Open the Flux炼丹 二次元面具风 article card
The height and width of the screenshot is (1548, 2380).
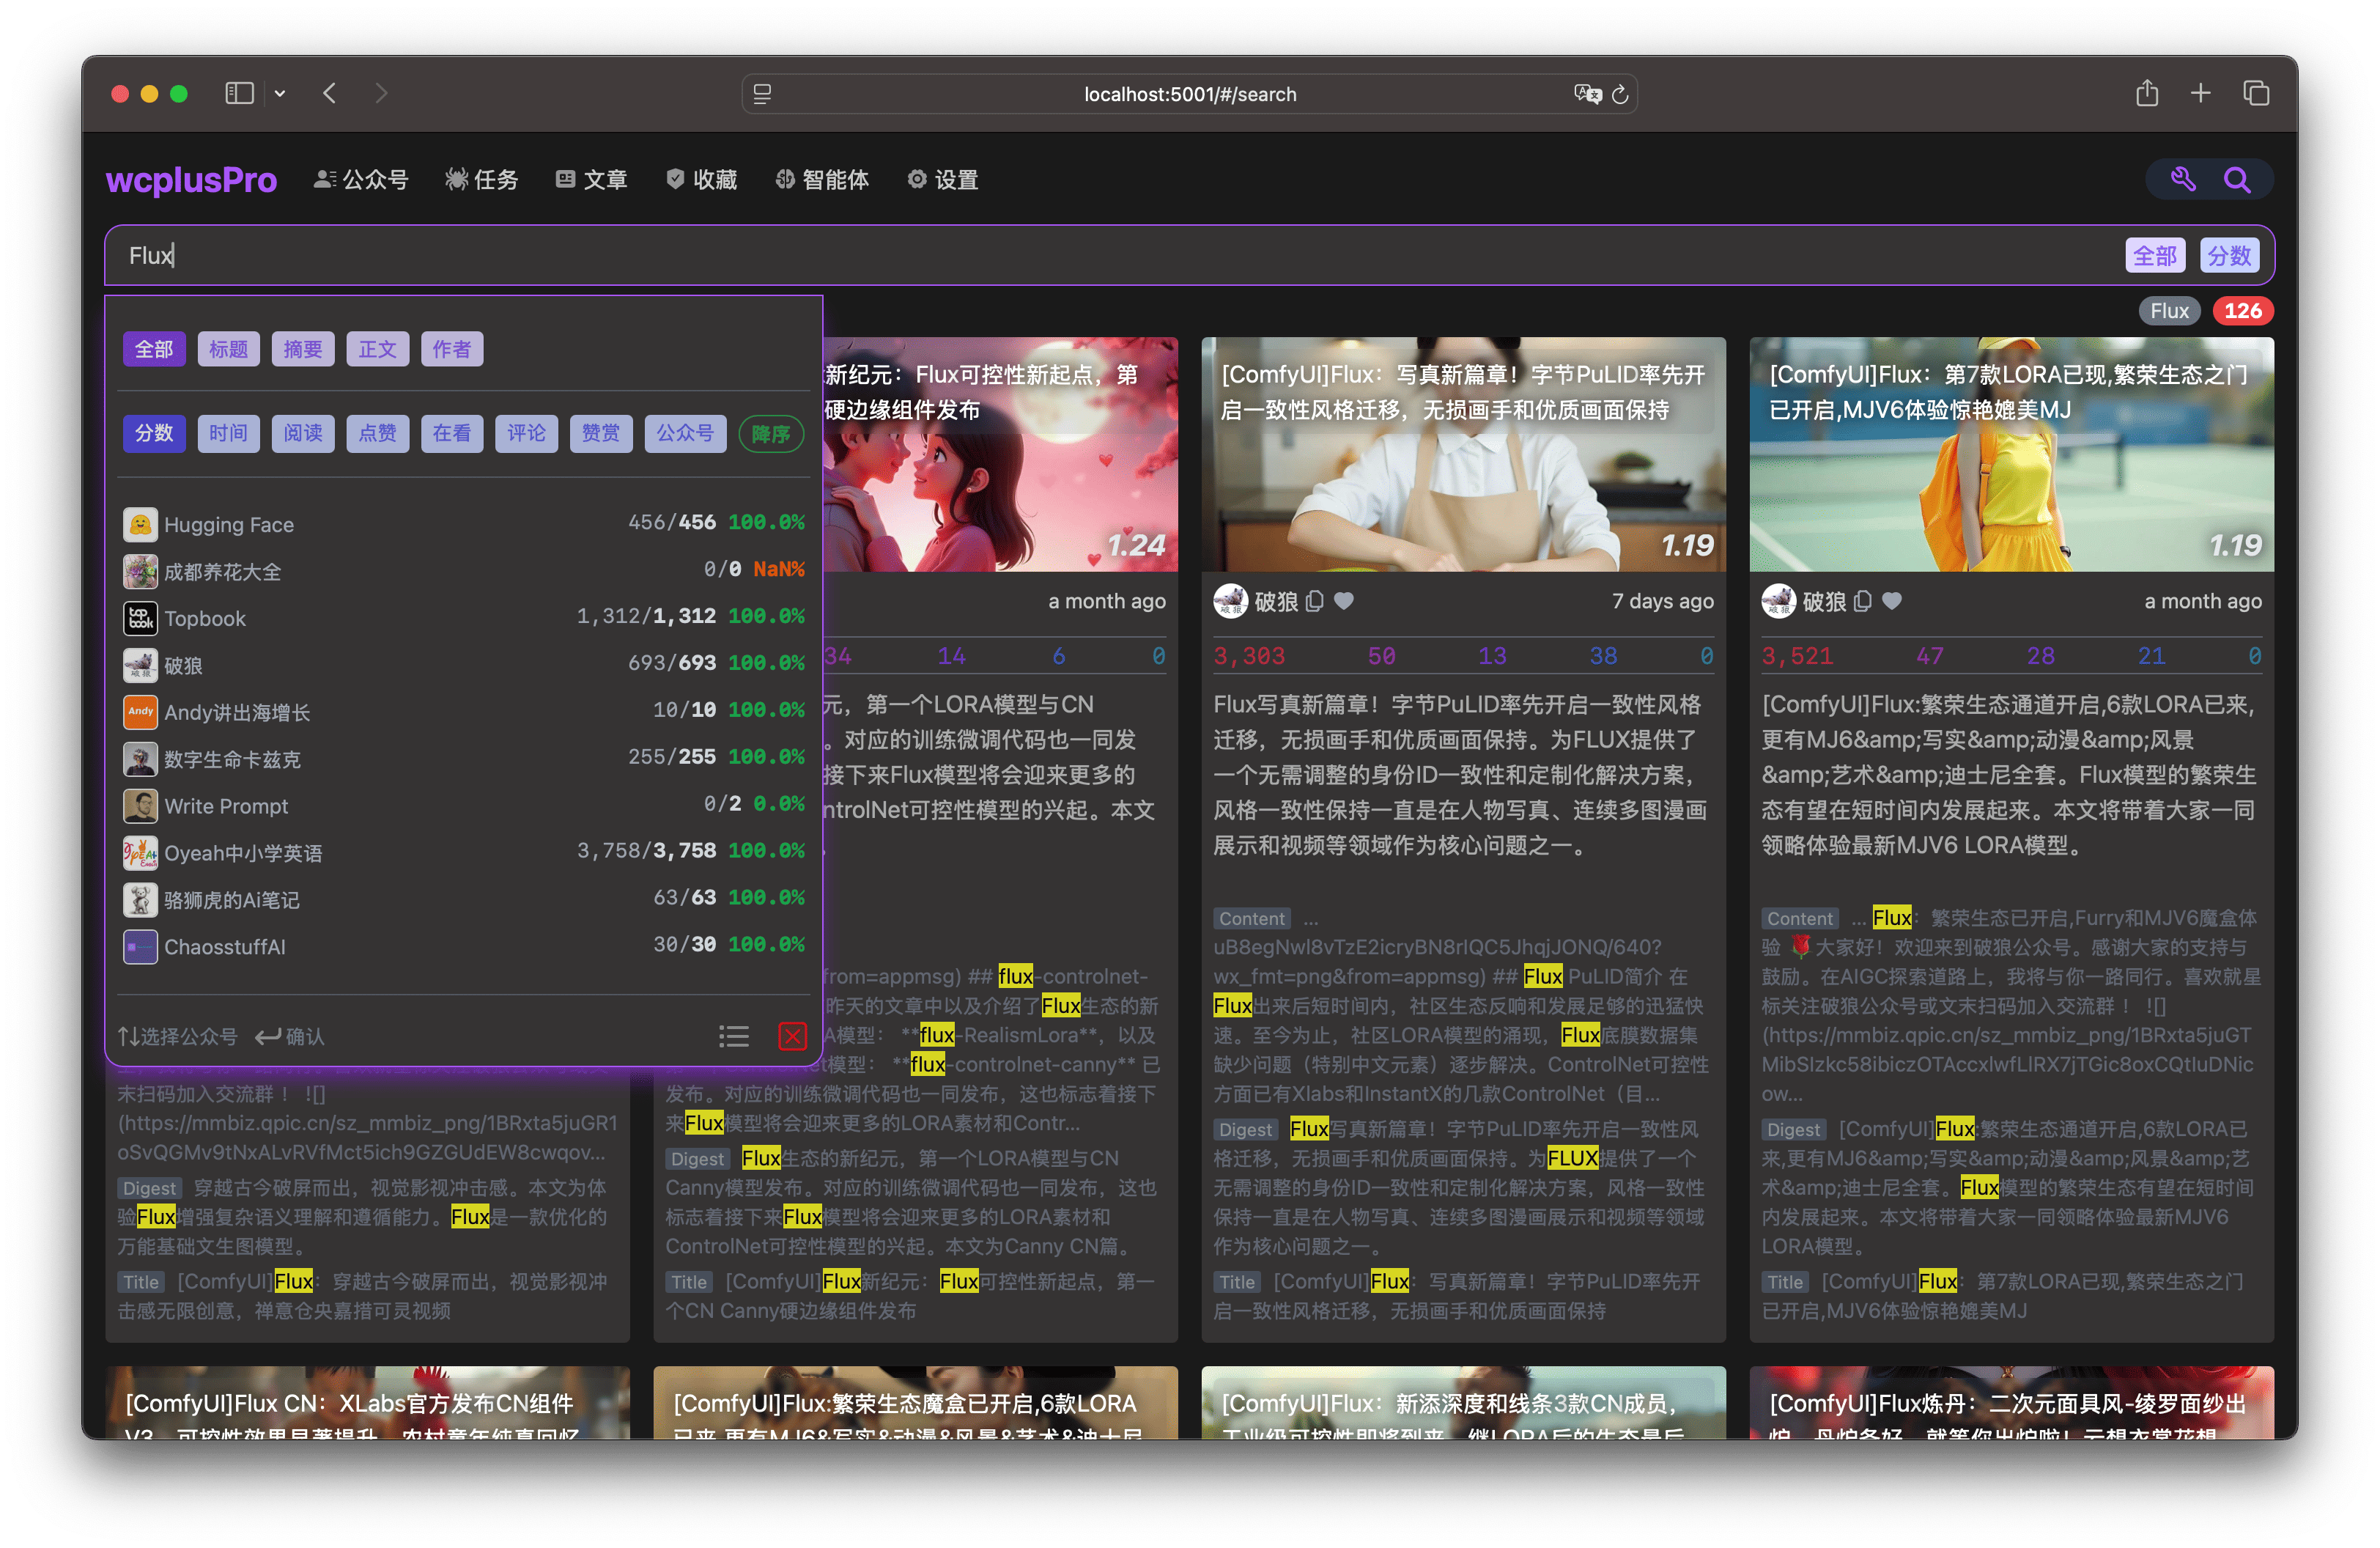tap(2011, 1403)
